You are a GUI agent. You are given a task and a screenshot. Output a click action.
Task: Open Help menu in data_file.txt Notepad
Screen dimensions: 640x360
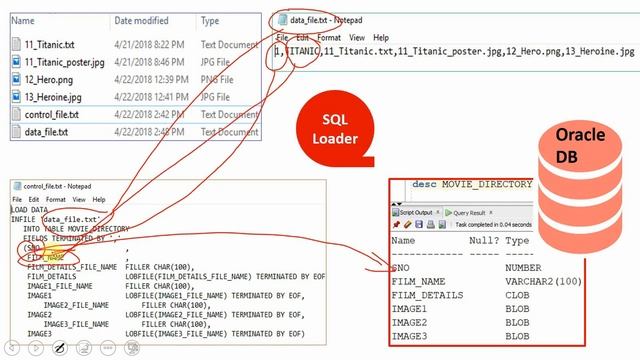tap(381, 38)
